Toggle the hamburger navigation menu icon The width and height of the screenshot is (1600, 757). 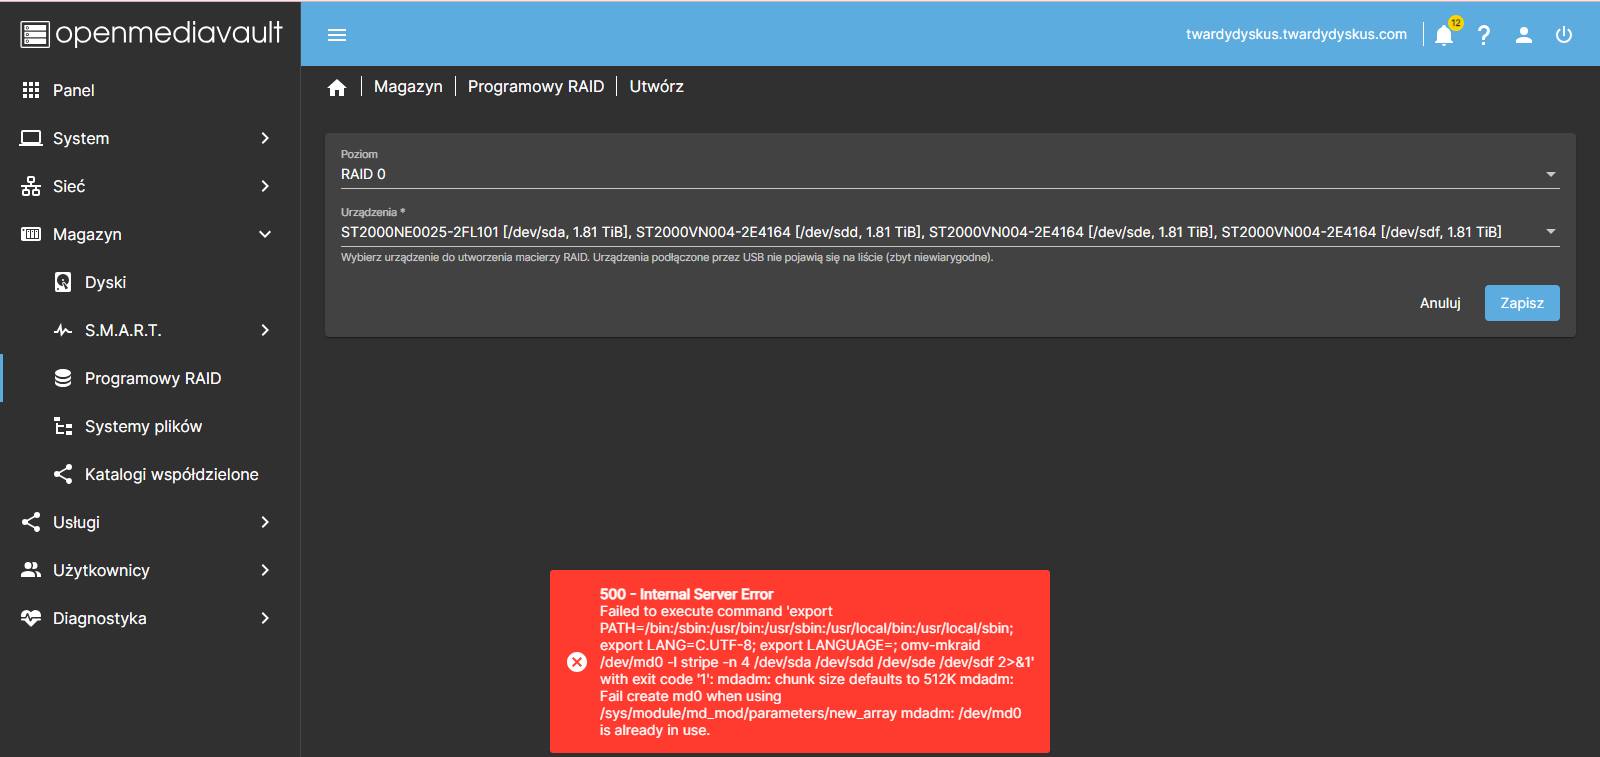[337, 35]
